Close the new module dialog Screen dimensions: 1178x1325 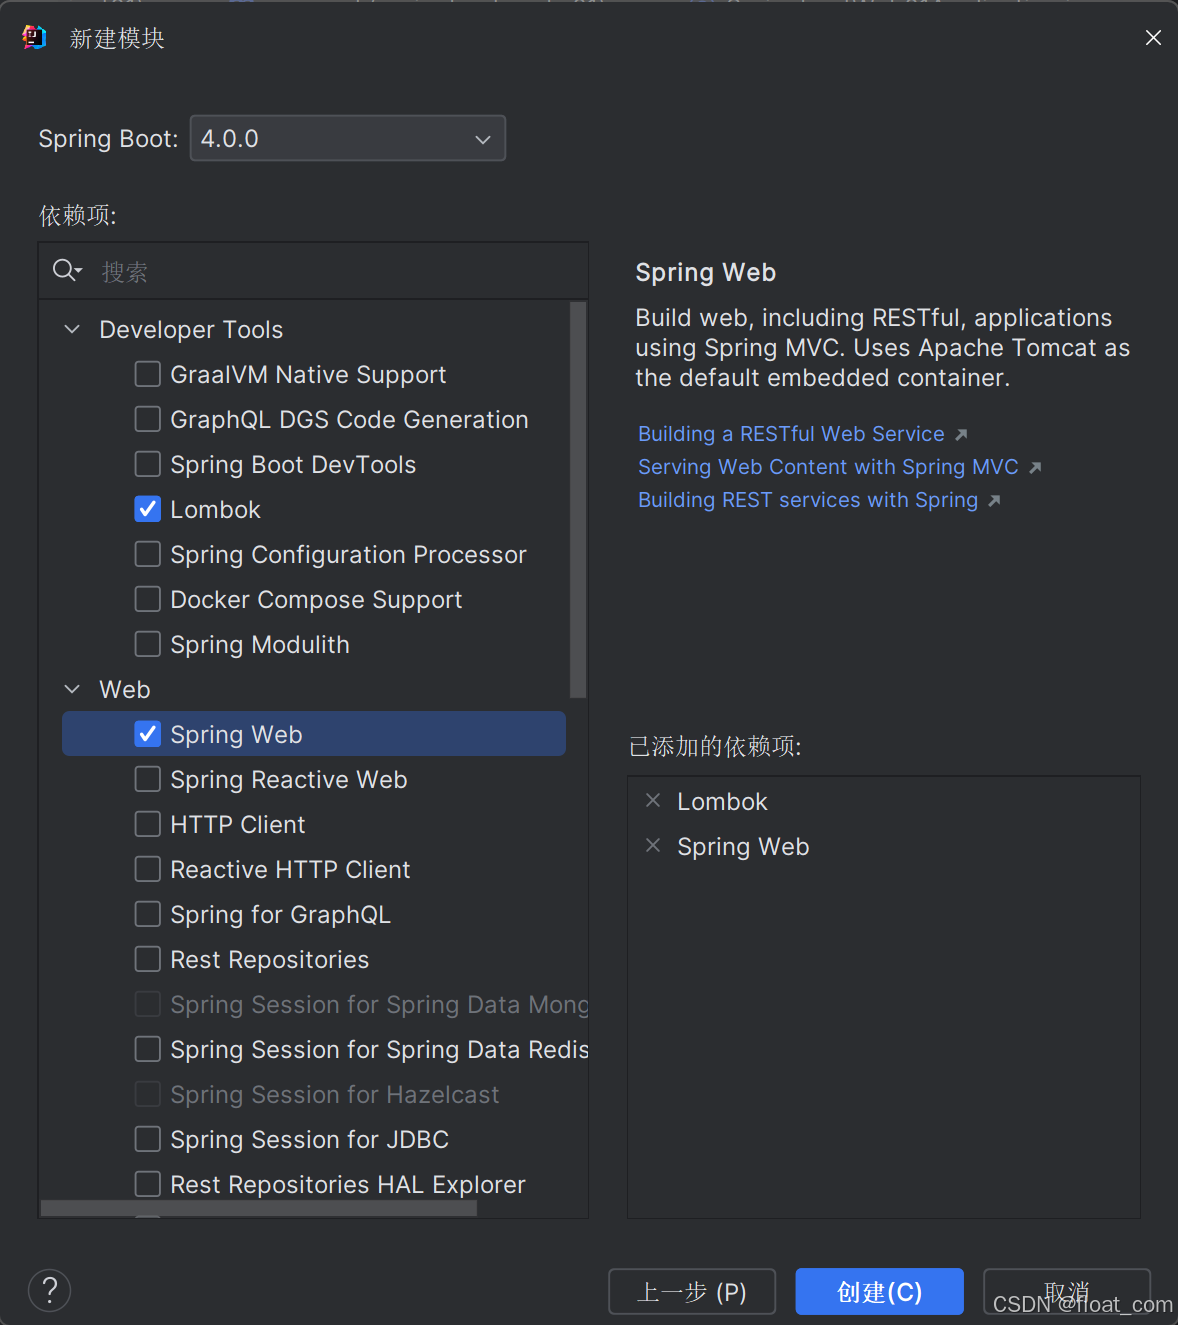1153,38
